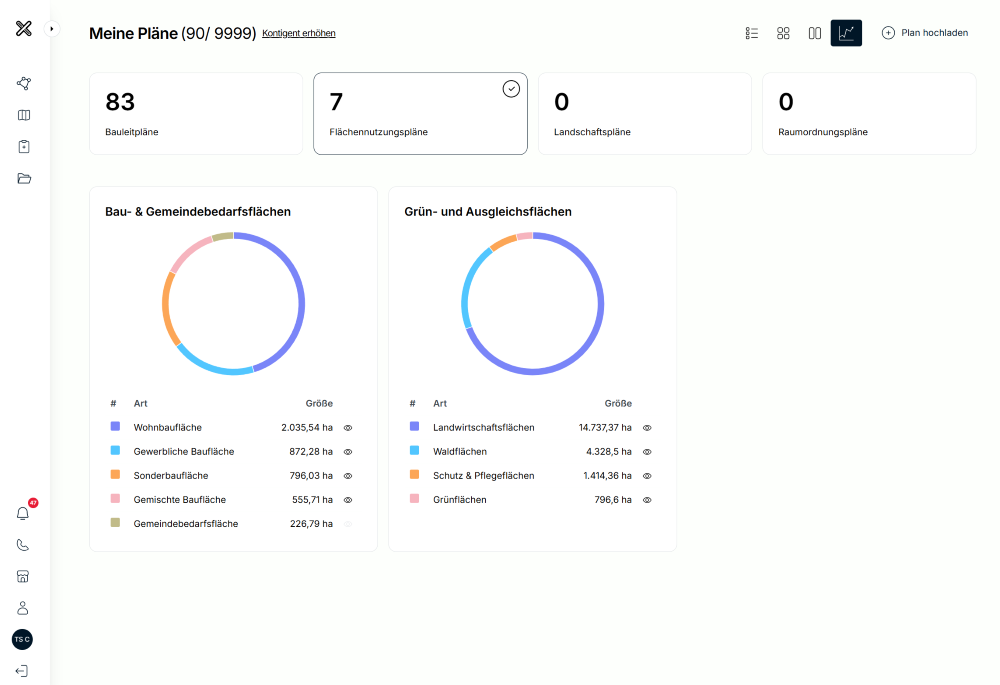The width and height of the screenshot is (1000, 685).
Task: Open the phone contact icon
Action: pyautogui.click(x=23, y=545)
